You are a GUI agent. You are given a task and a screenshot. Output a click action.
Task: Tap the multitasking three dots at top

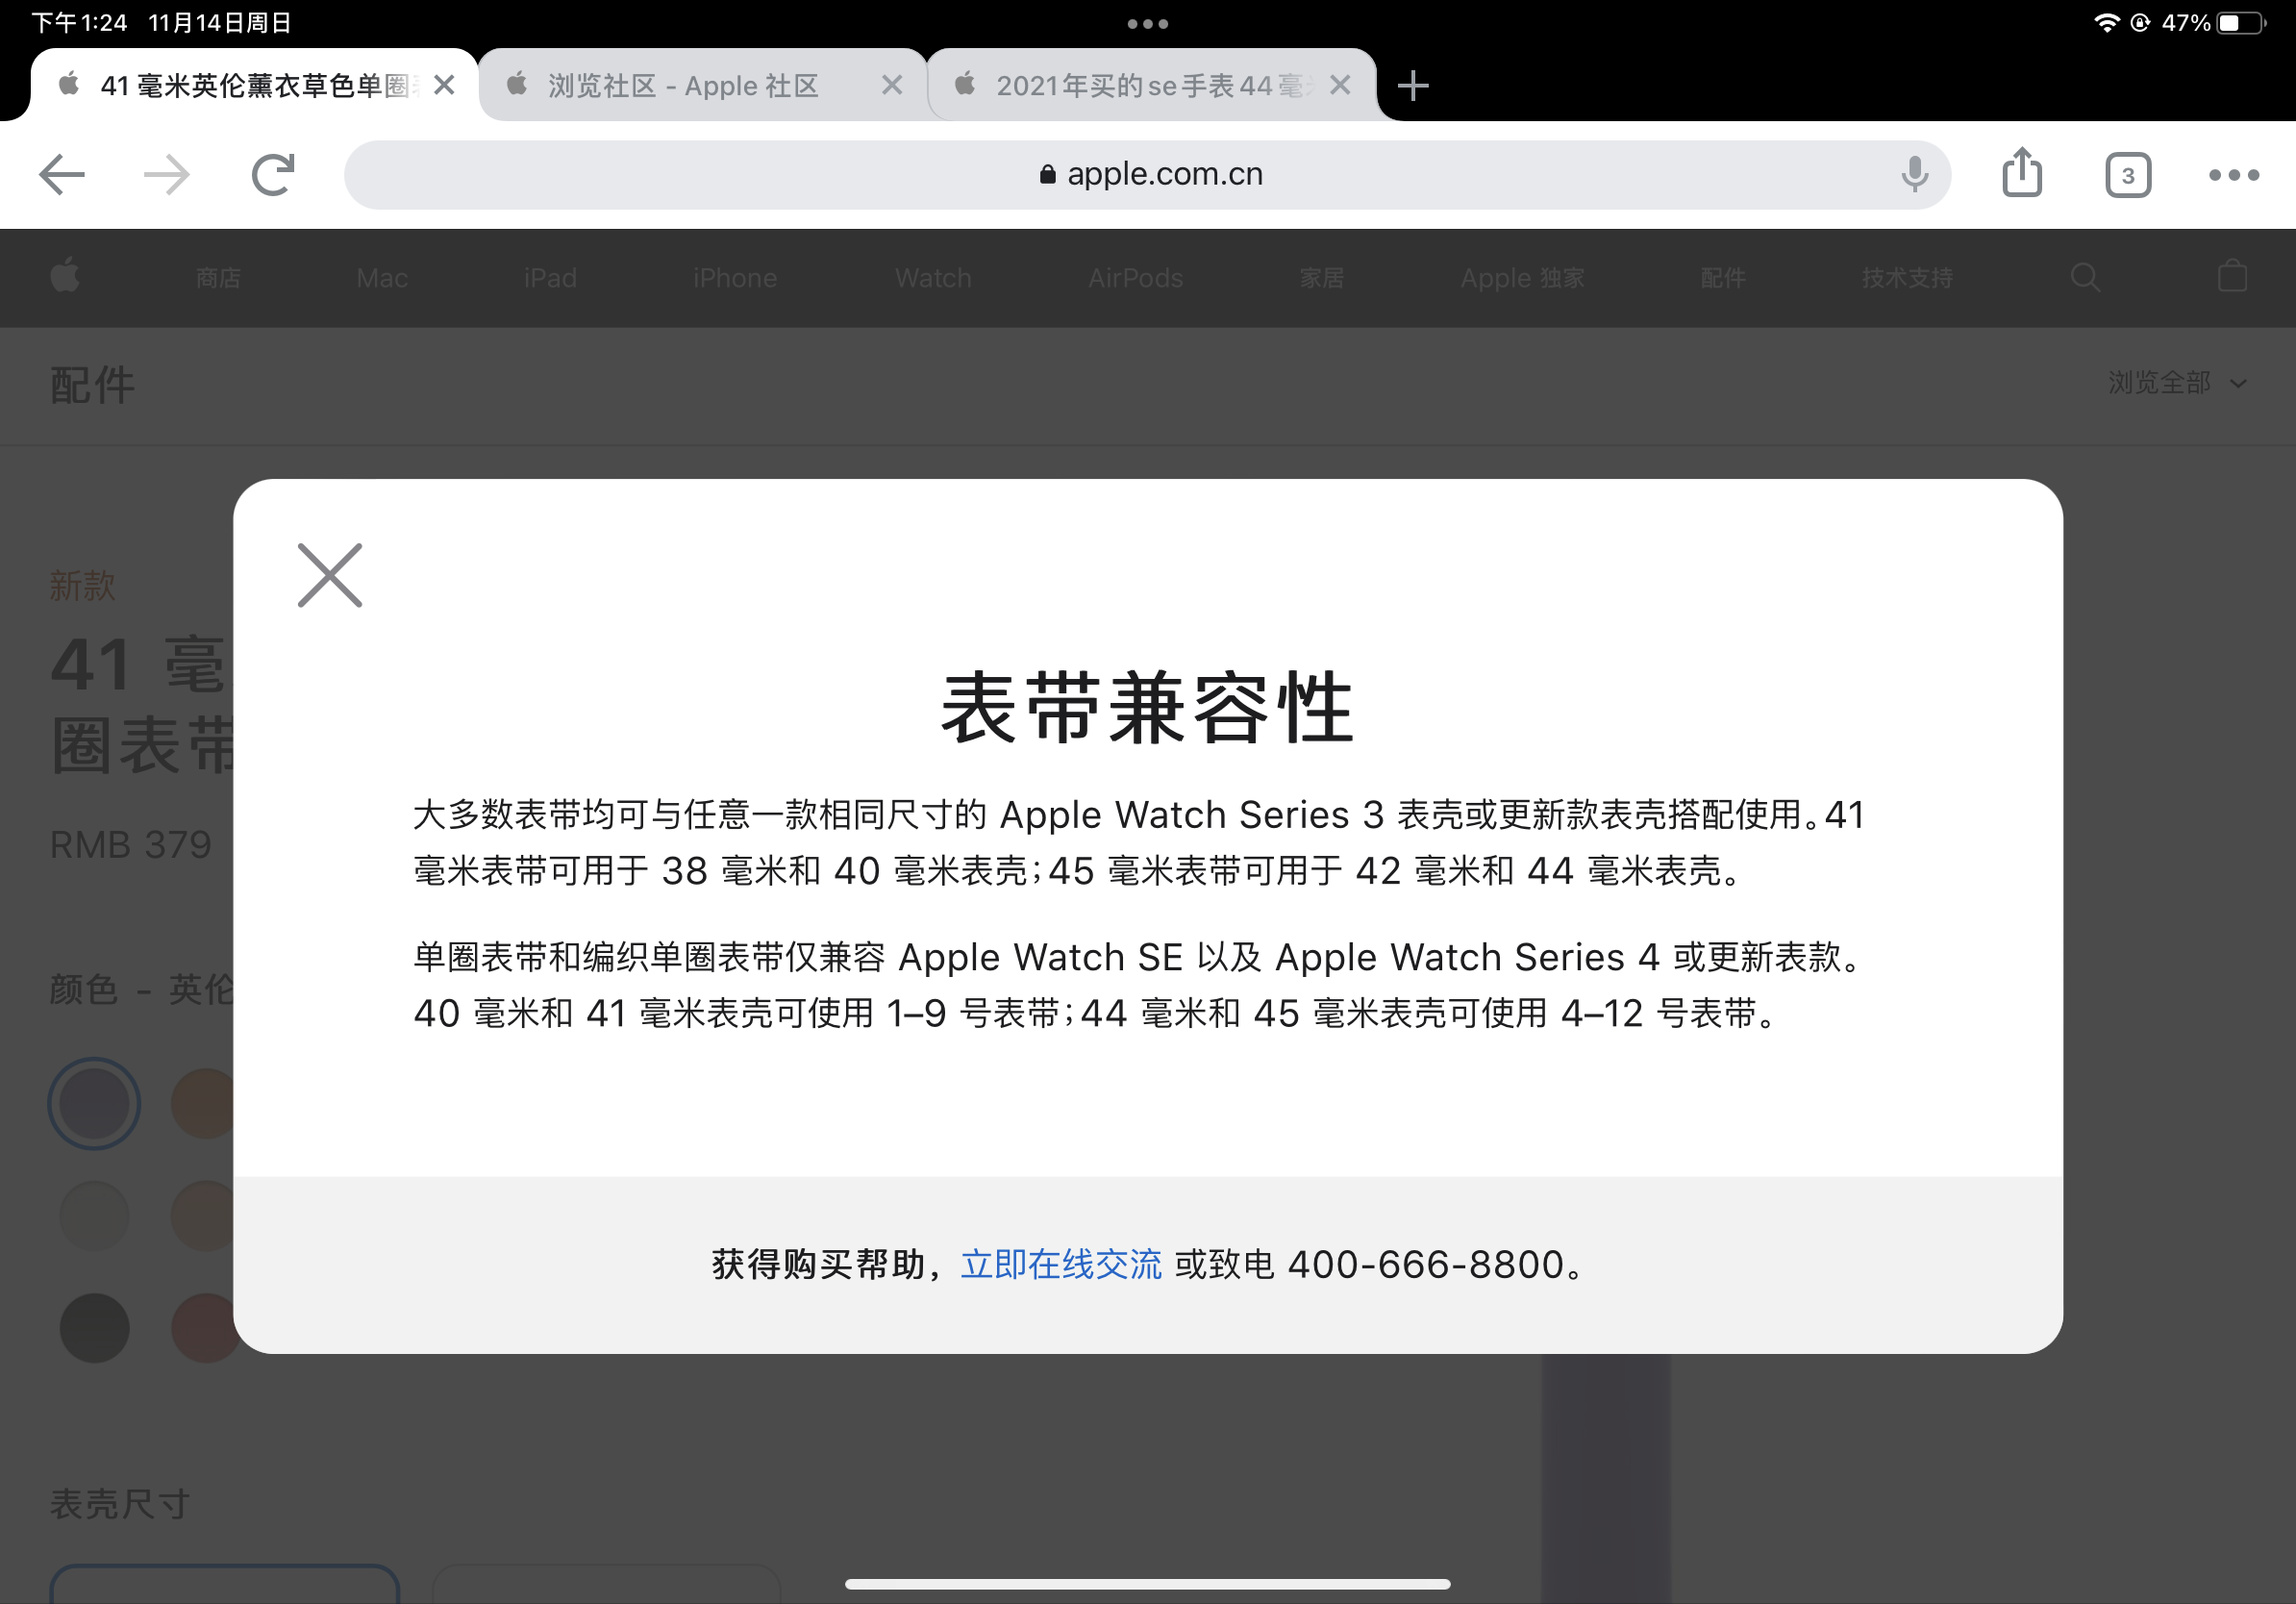pos(1147,23)
